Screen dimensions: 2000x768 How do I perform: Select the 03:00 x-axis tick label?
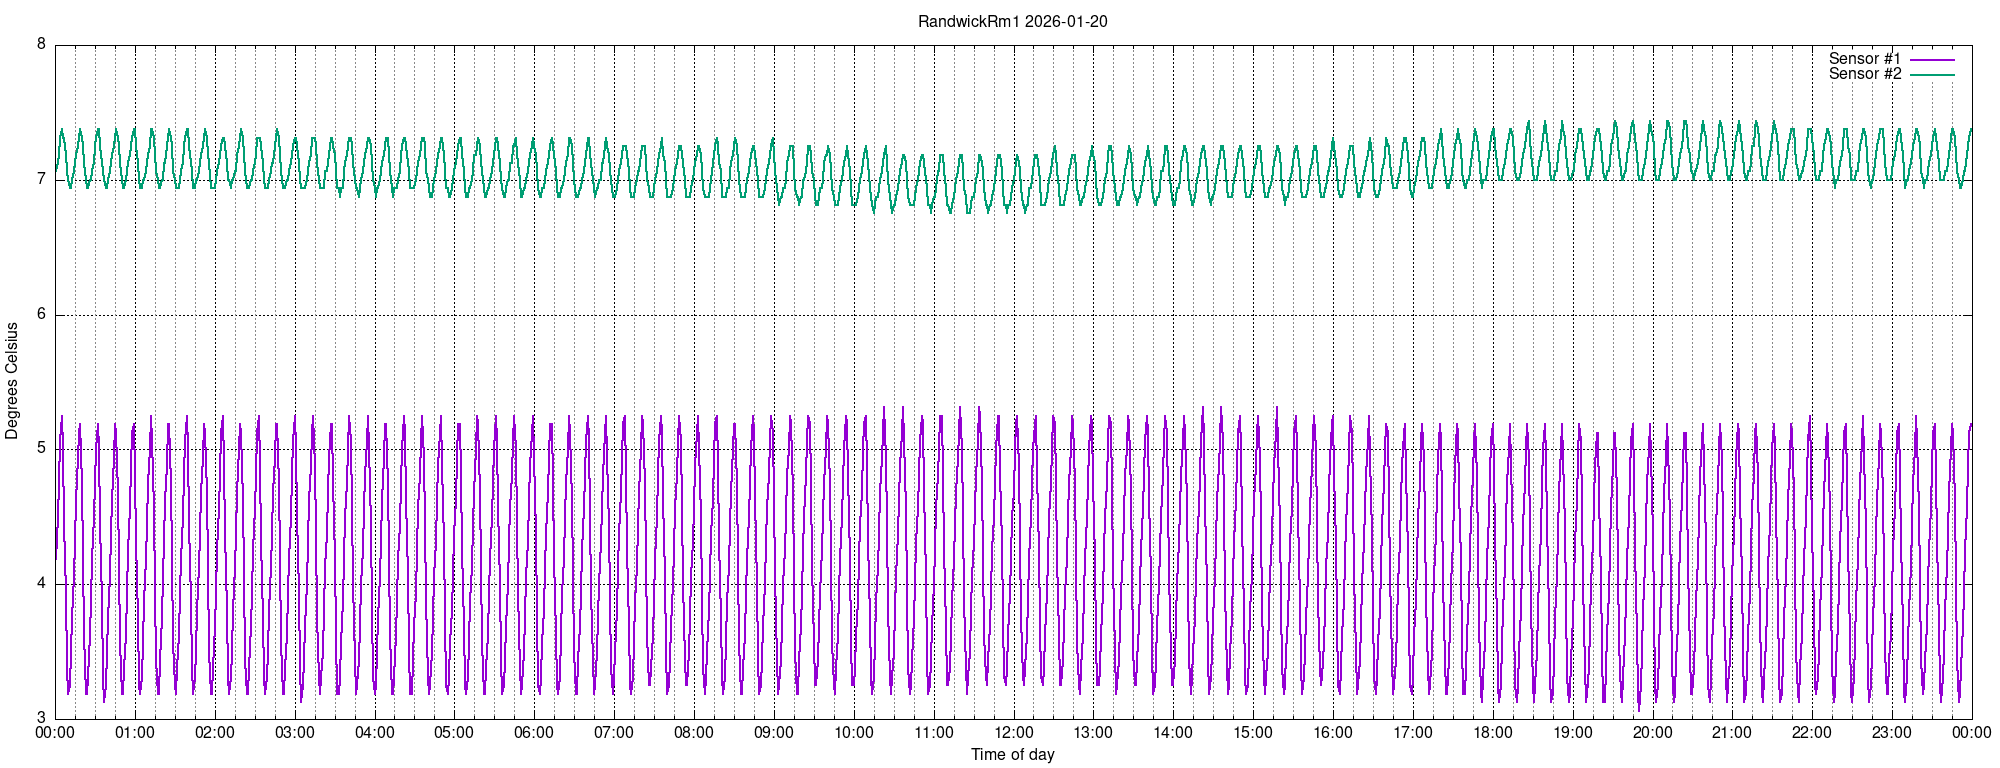coord(295,733)
